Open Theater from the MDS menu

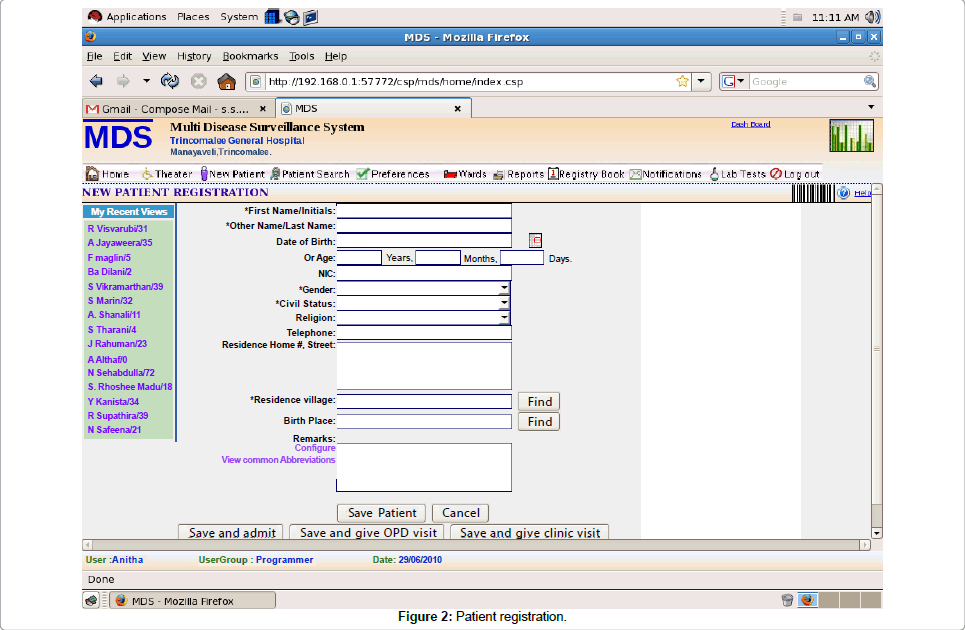point(167,174)
